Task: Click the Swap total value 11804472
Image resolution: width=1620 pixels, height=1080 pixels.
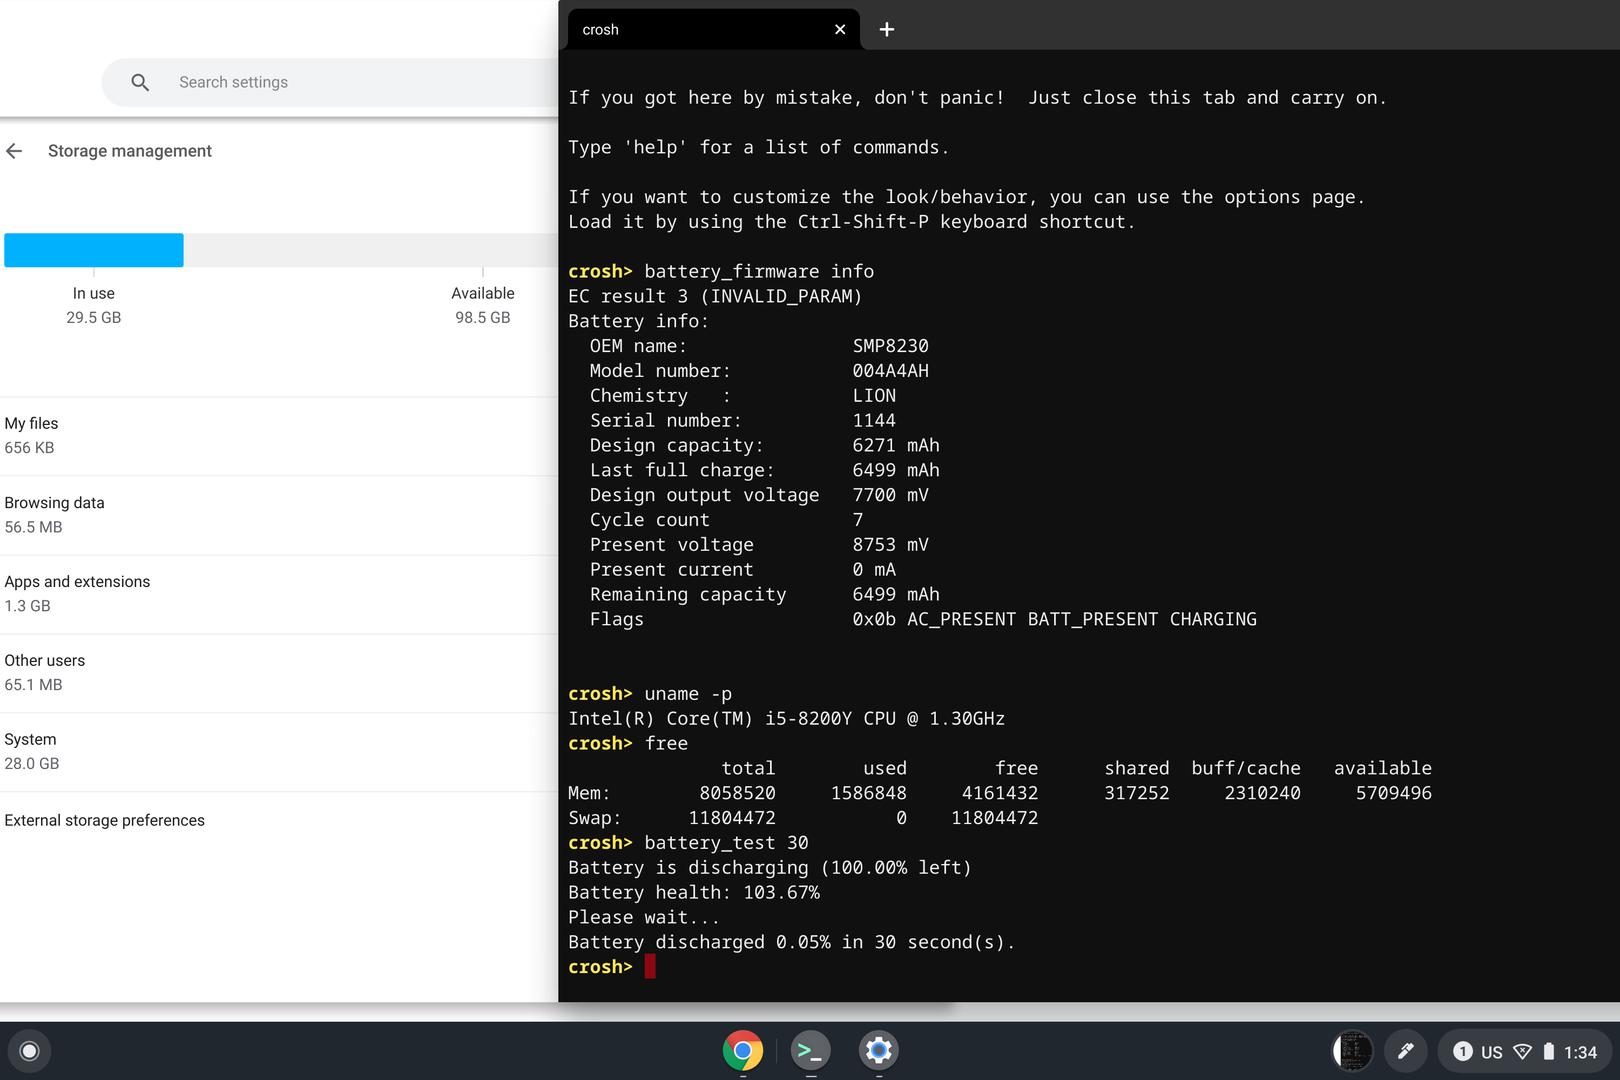Action: (x=732, y=818)
